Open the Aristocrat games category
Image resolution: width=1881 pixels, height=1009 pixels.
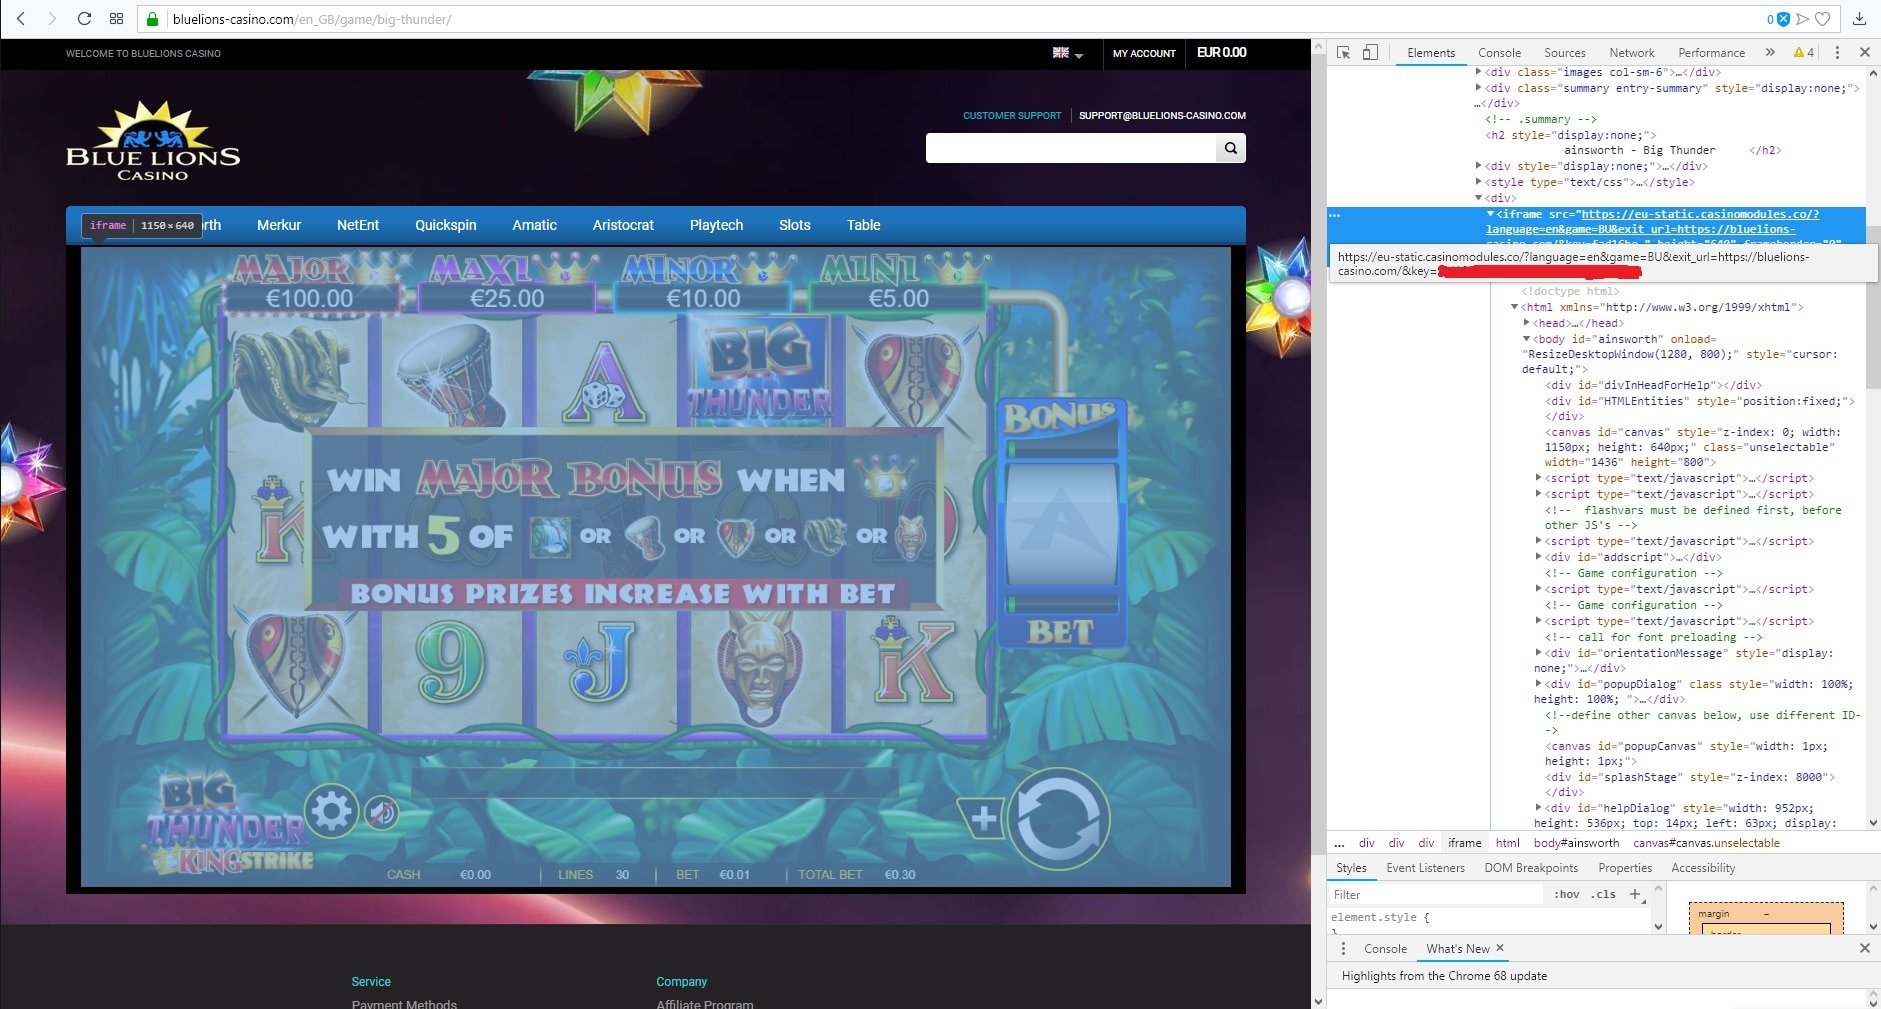[x=623, y=225]
